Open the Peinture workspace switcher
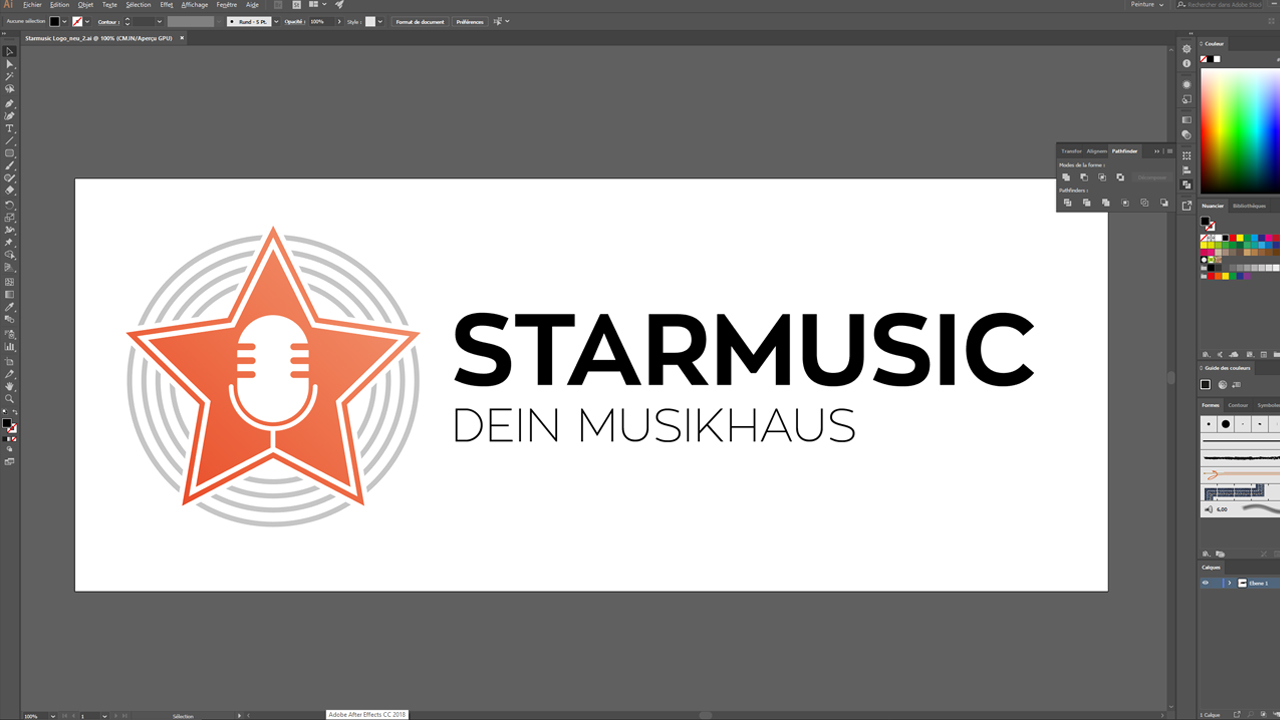Viewport: 1280px width, 720px height. (1147, 5)
